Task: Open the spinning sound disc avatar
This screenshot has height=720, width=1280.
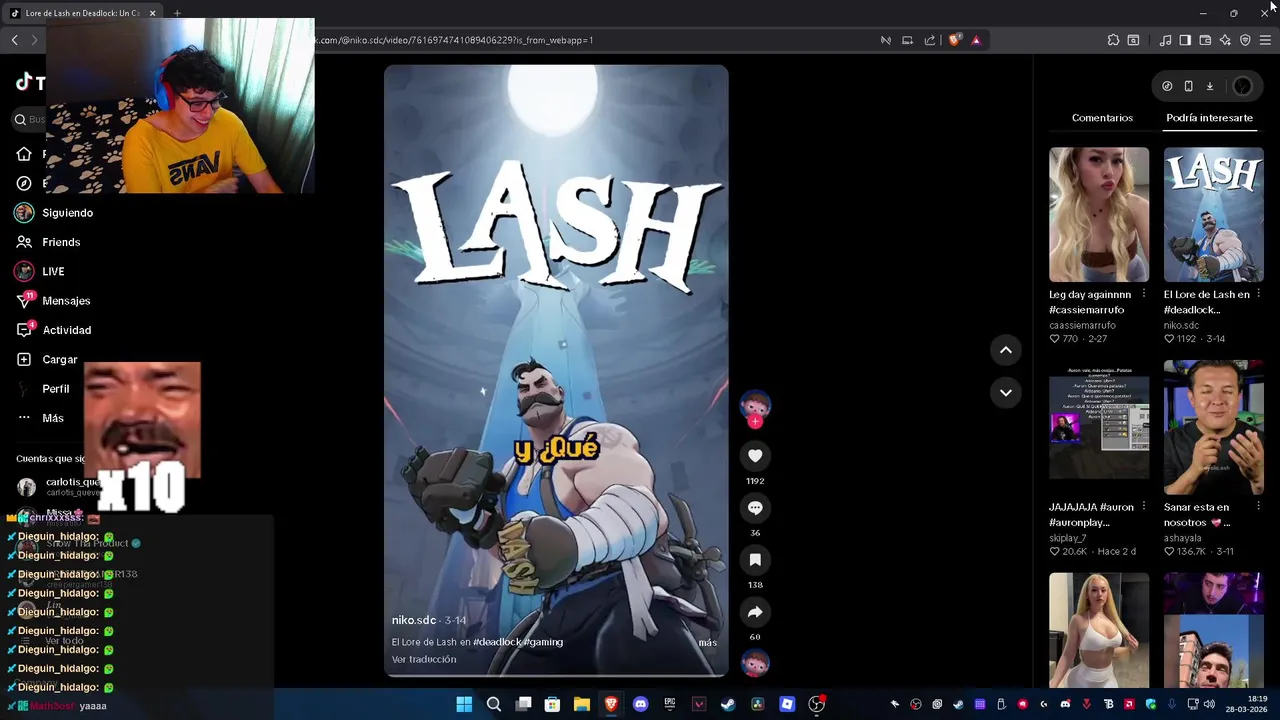Action: point(755,662)
